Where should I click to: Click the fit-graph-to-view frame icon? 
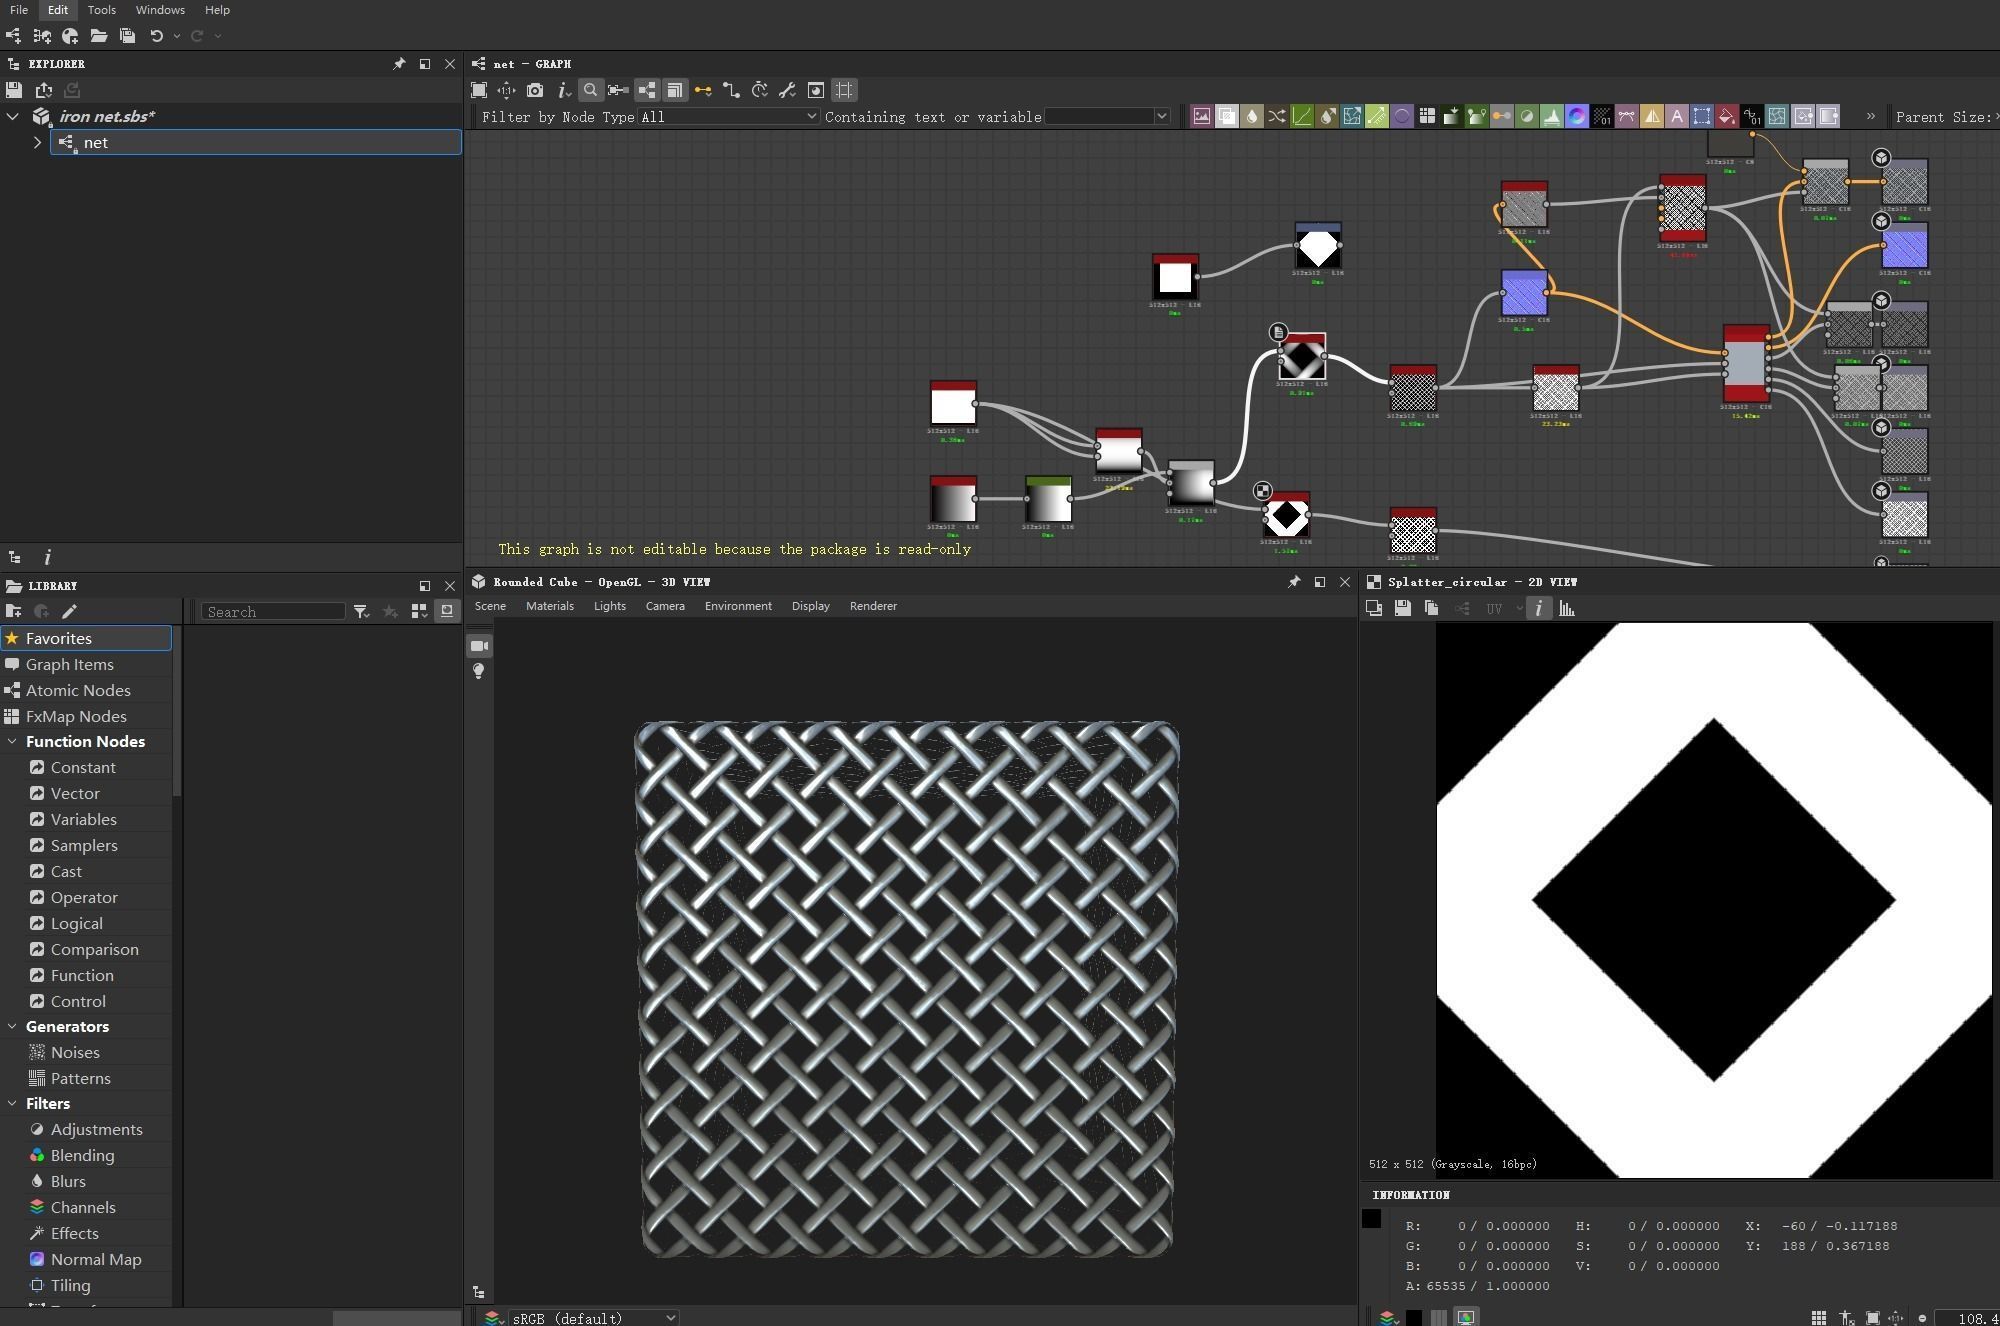(x=479, y=91)
